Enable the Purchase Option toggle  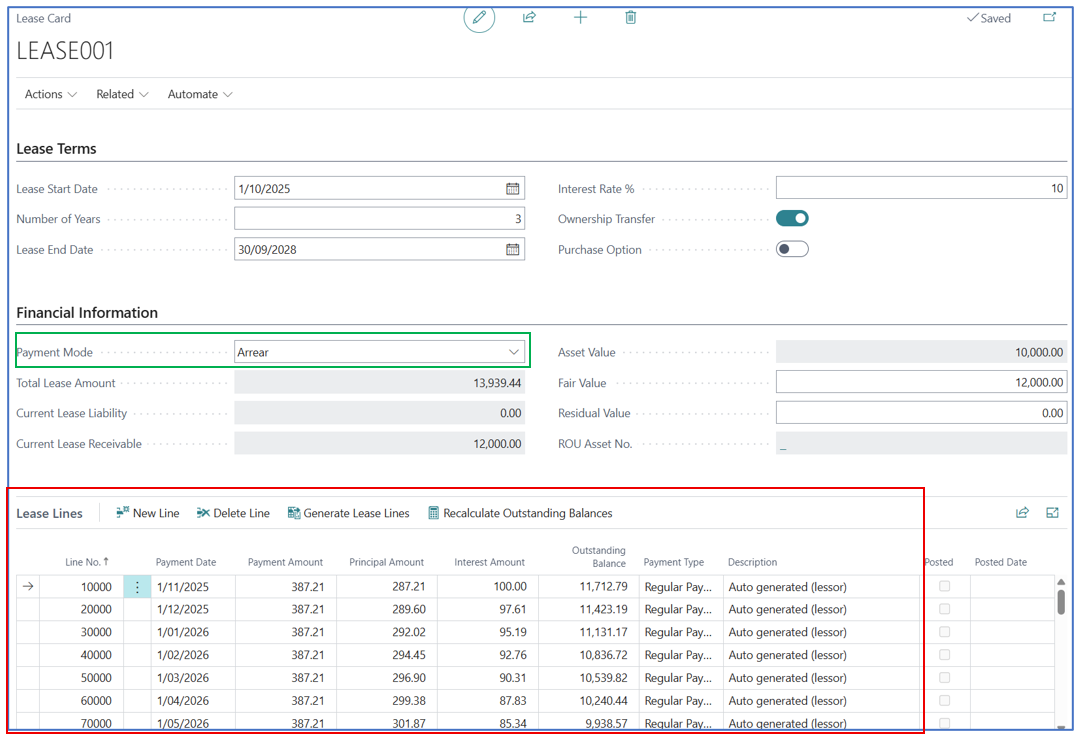point(792,250)
